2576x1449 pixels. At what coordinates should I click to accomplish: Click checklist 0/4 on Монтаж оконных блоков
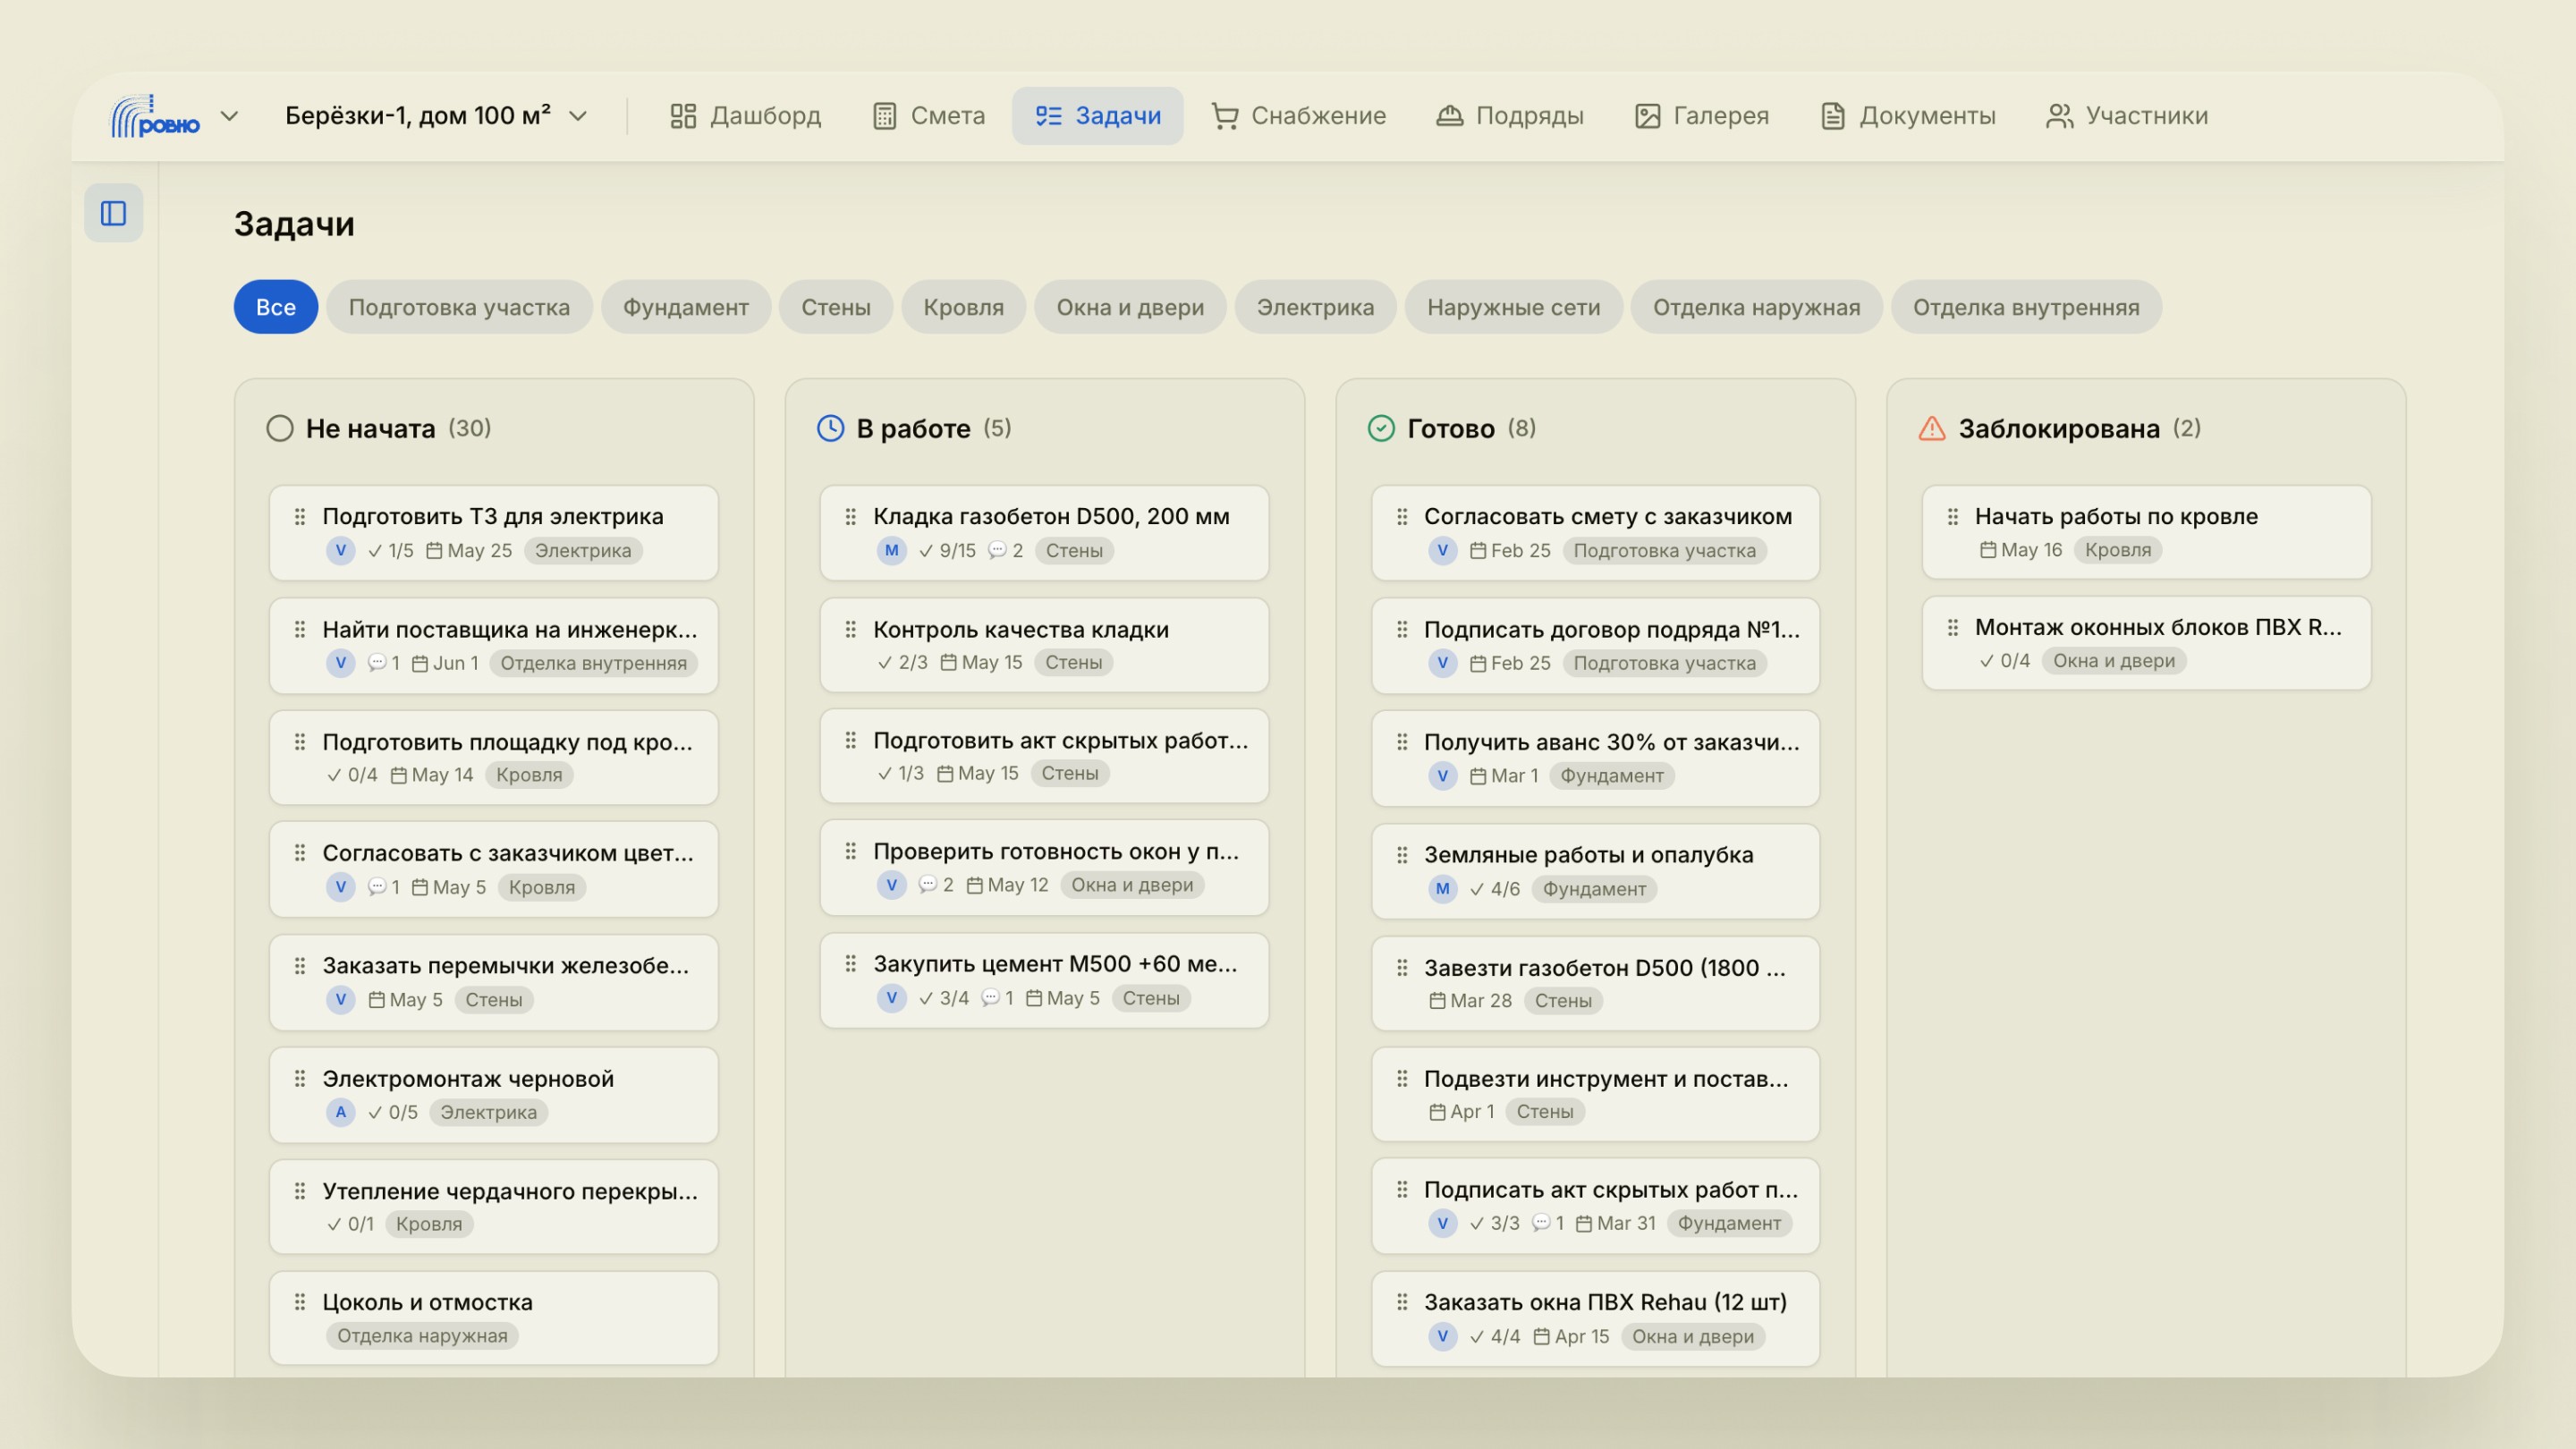pyautogui.click(x=2004, y=660)
